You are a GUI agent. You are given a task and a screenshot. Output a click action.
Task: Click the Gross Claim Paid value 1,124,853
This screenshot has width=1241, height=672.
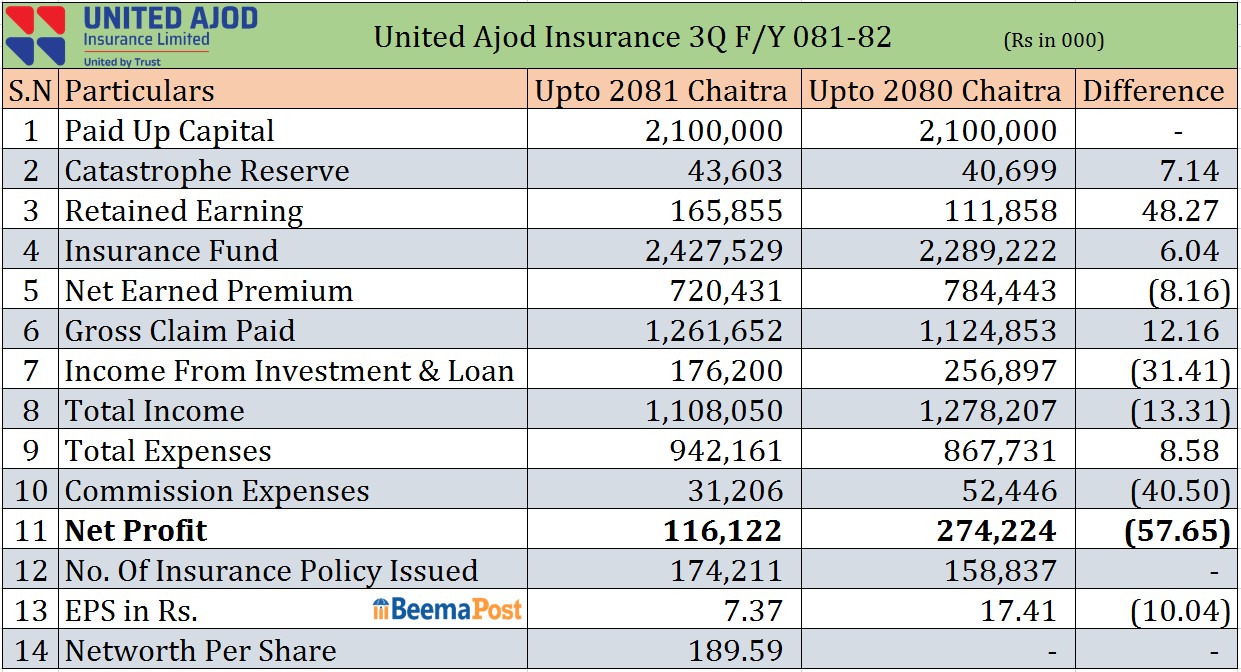click(988, 331)
